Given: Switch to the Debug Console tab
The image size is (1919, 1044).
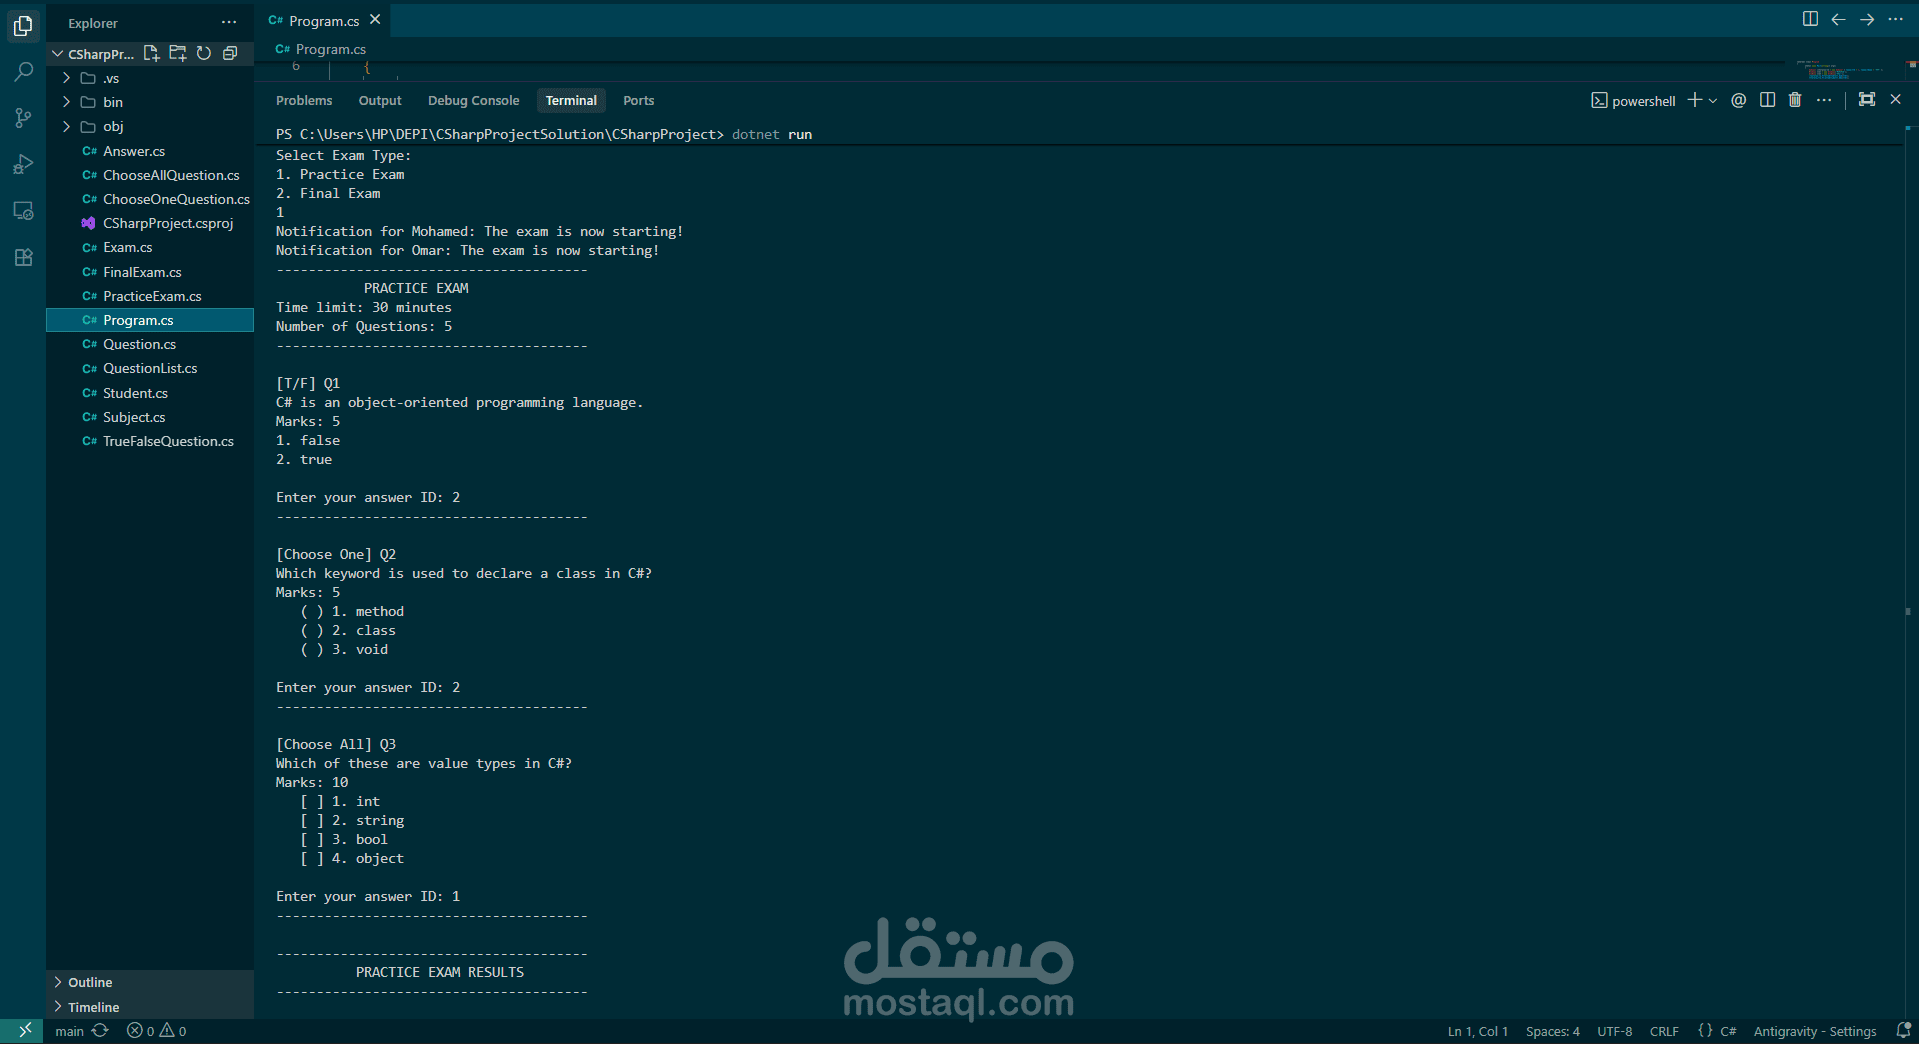Looking at the screenshot, I should click(x=473, y=100).
